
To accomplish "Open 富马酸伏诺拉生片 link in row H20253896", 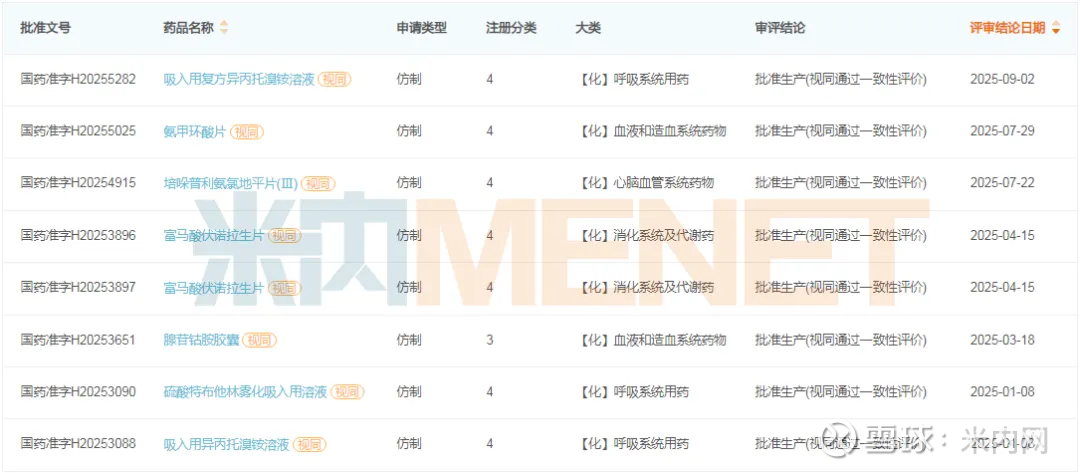I will coord(214,235).
